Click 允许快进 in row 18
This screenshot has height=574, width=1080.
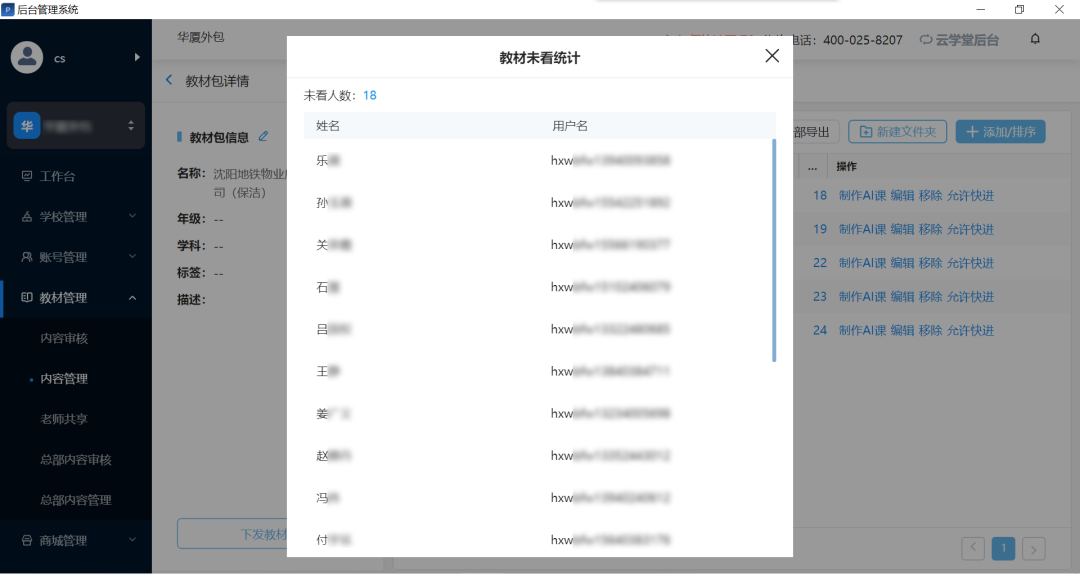(970, 196)
